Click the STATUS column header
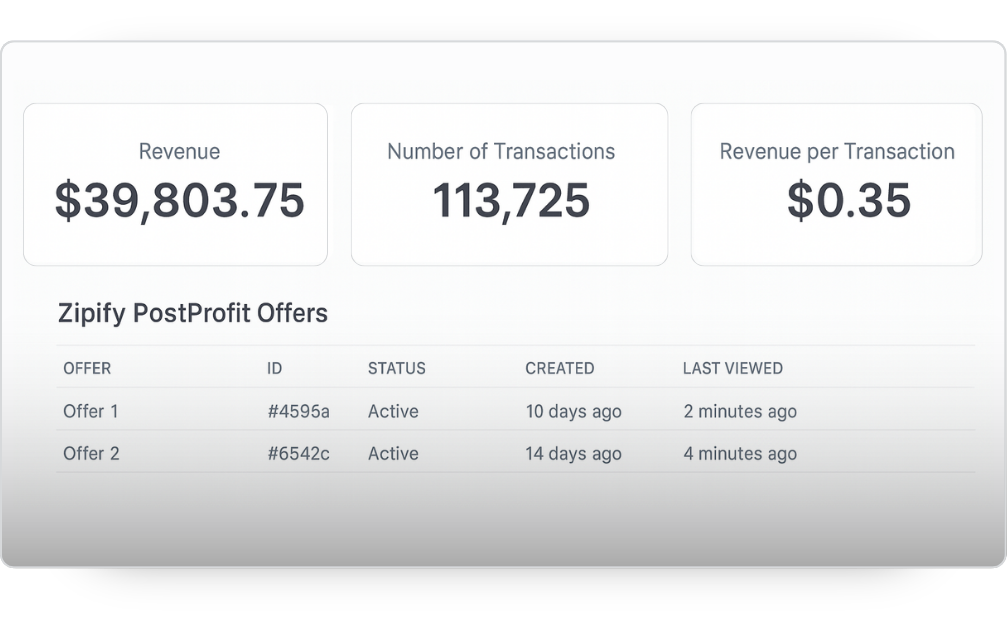This screenshot has height=628, width=1008. point(396,368)
